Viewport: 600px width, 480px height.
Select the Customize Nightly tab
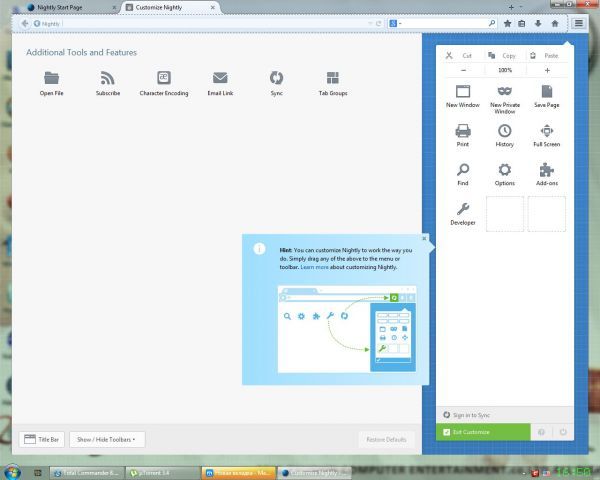pos(170,7)
